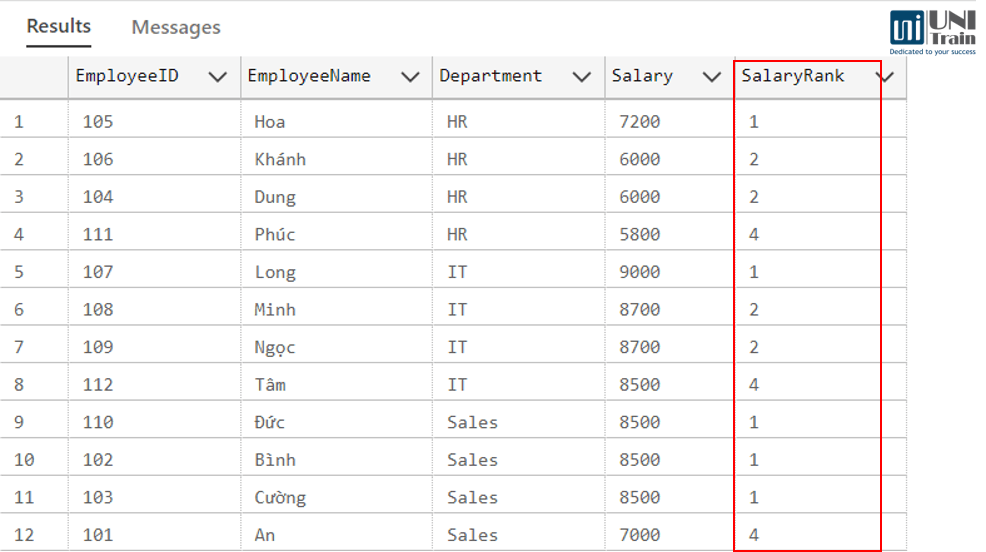Switch to the Results tab
The height and width of the screenshot is (552, 986).
pyautogui.click(x=58, y=26)
